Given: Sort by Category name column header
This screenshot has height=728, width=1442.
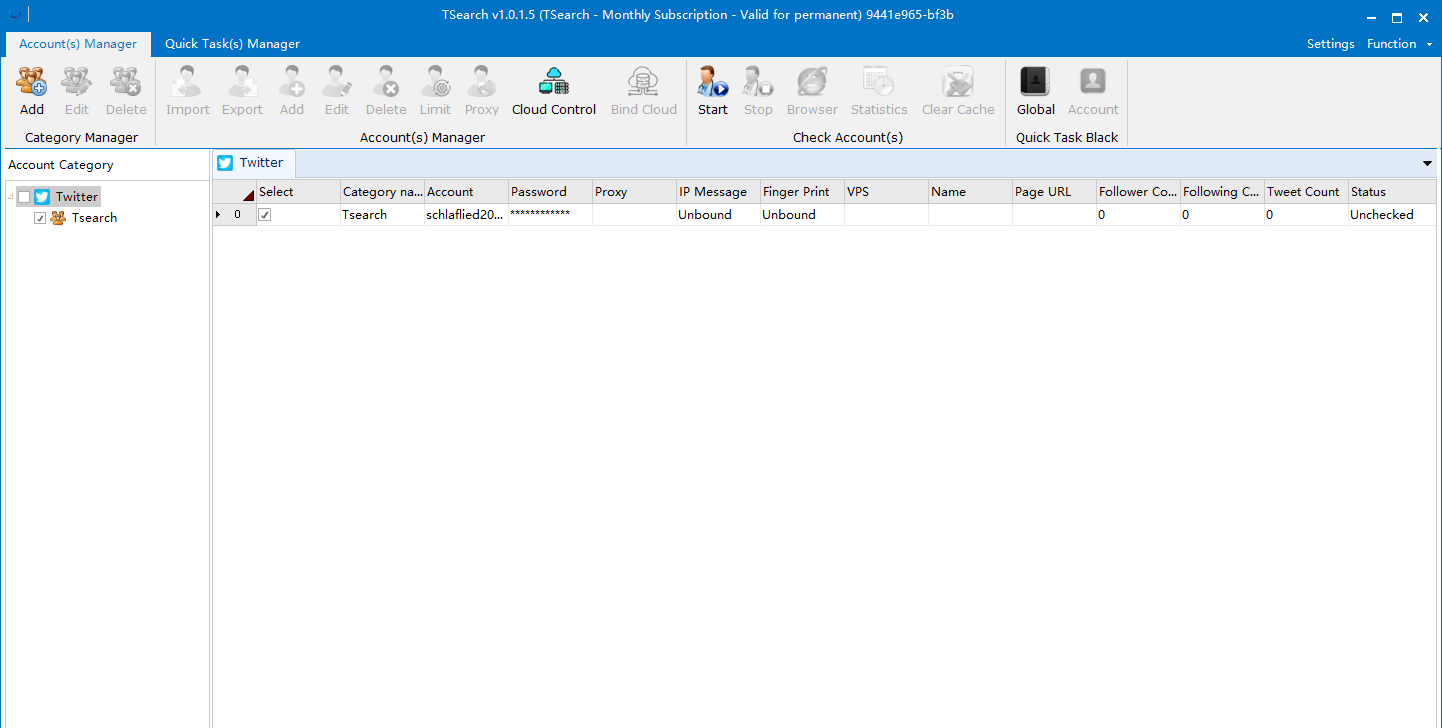Looking at the screenshot, I should pos(382,192).
